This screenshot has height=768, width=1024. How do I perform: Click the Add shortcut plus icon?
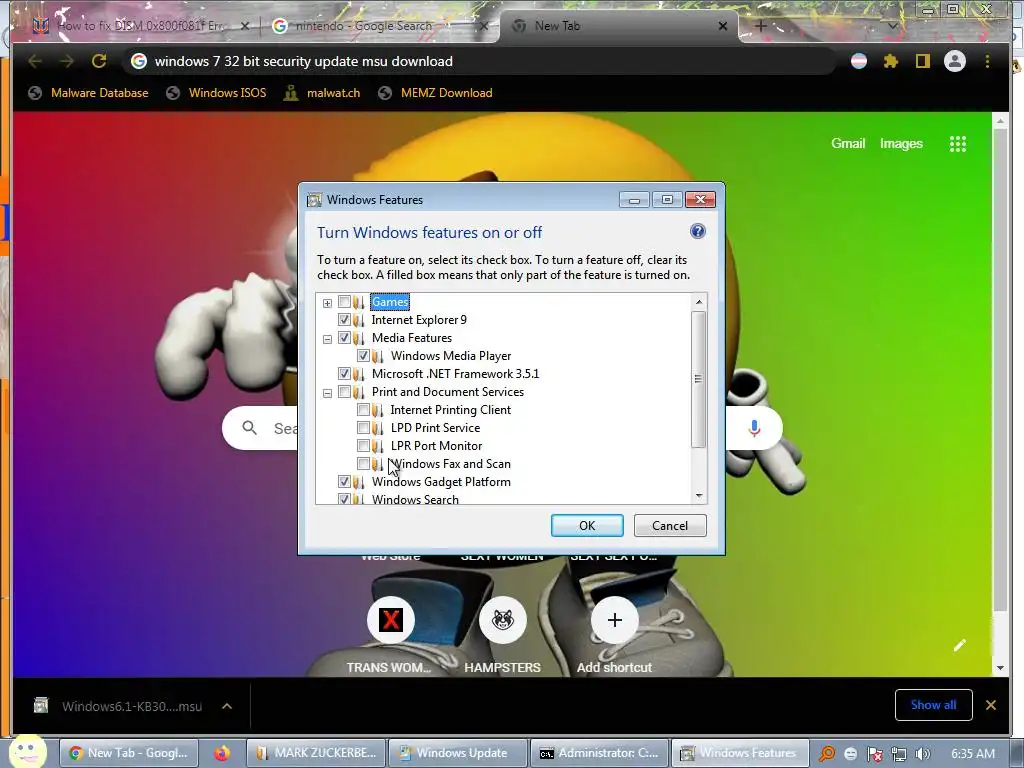(x=614, y=620)
